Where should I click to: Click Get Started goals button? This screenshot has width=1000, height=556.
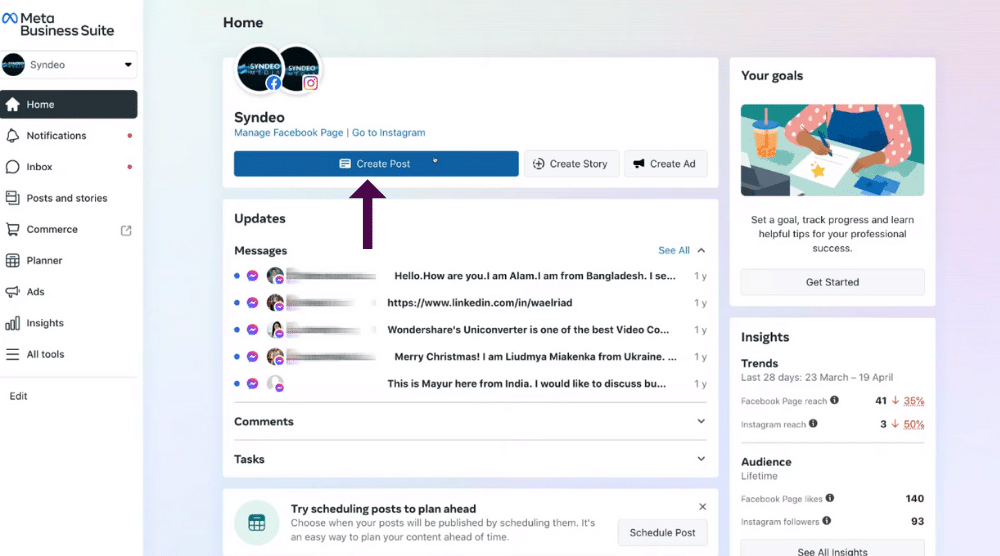(x=832, y=282)
